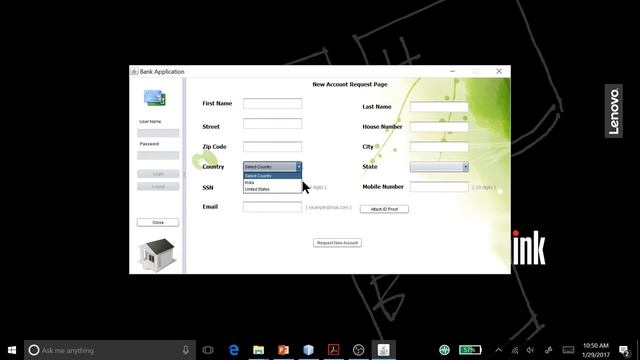Choose India from the Country list
The width and height of the screenshot is (640, 360).
click(272, 182)
